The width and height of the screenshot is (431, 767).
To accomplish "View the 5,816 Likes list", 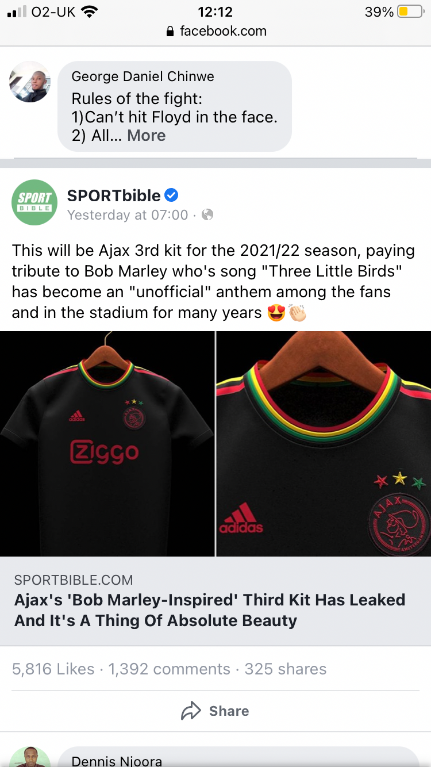I will tap(53, 669).
